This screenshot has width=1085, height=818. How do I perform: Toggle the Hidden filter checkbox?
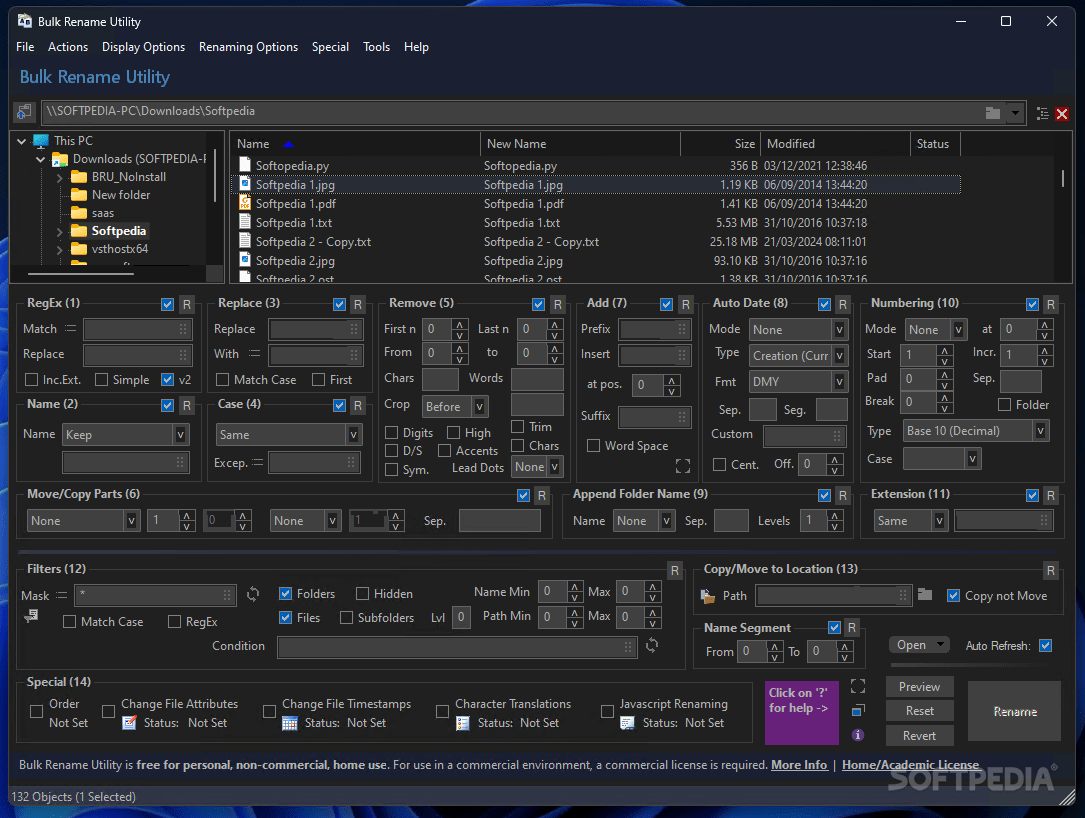362,594
